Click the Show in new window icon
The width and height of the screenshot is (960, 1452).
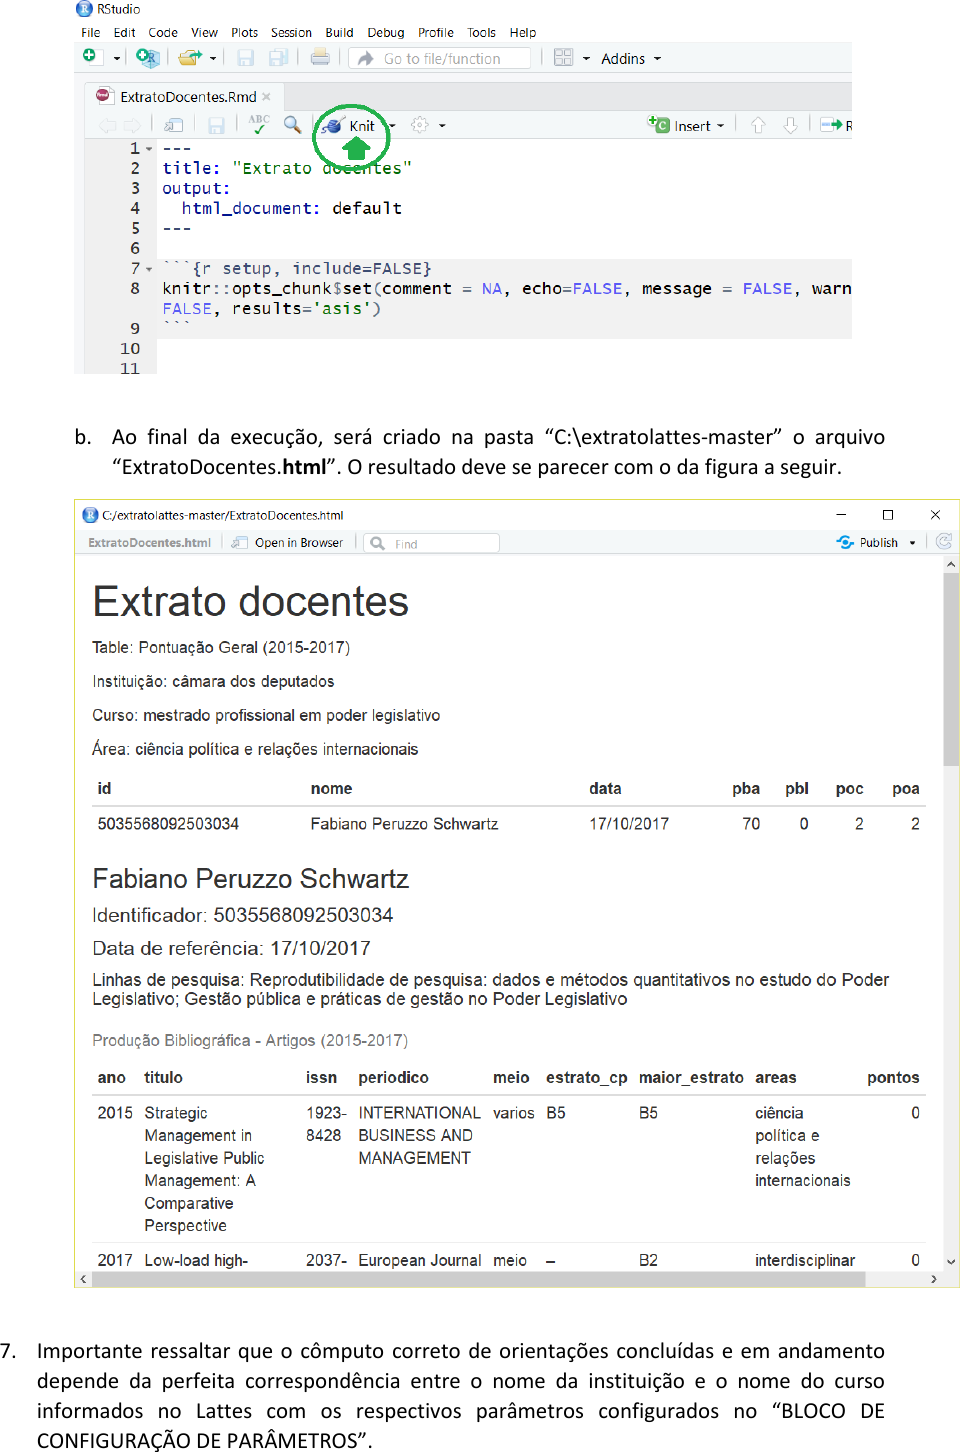tap(174, 125)
